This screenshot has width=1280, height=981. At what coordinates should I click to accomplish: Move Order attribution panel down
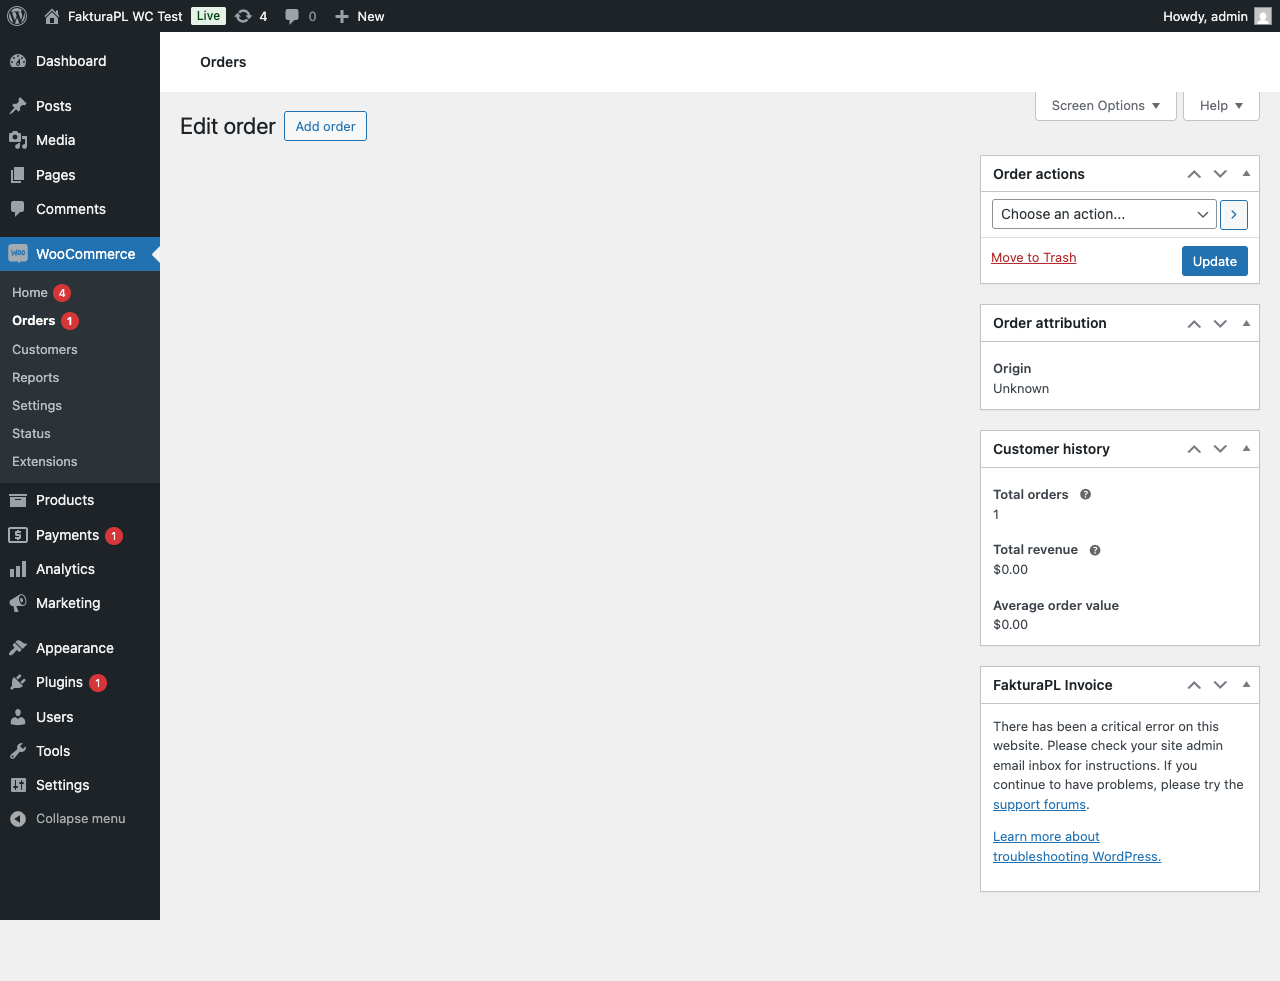point(1220,323)
